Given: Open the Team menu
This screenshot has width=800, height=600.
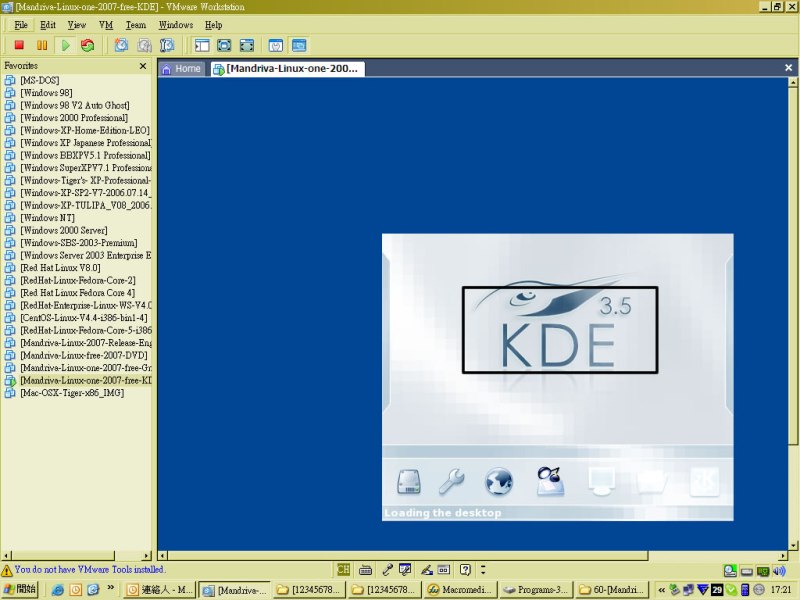Looking at the screenshot, I should point(136,25).
